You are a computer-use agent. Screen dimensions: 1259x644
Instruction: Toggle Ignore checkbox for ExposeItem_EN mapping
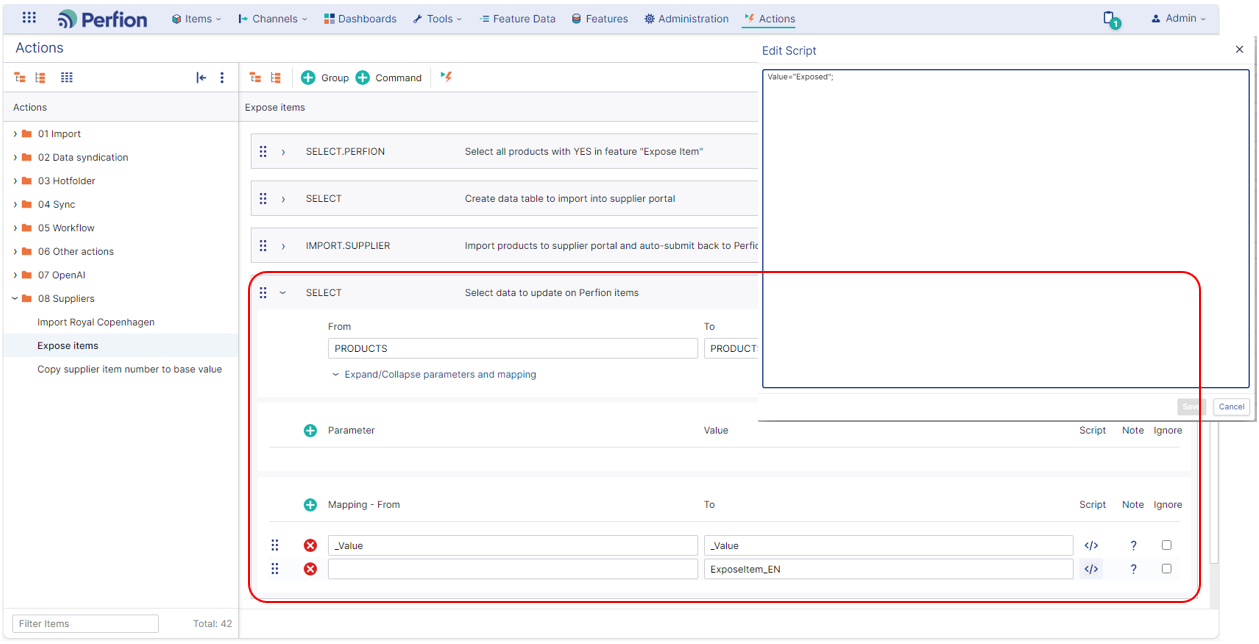pos(1166,569)
